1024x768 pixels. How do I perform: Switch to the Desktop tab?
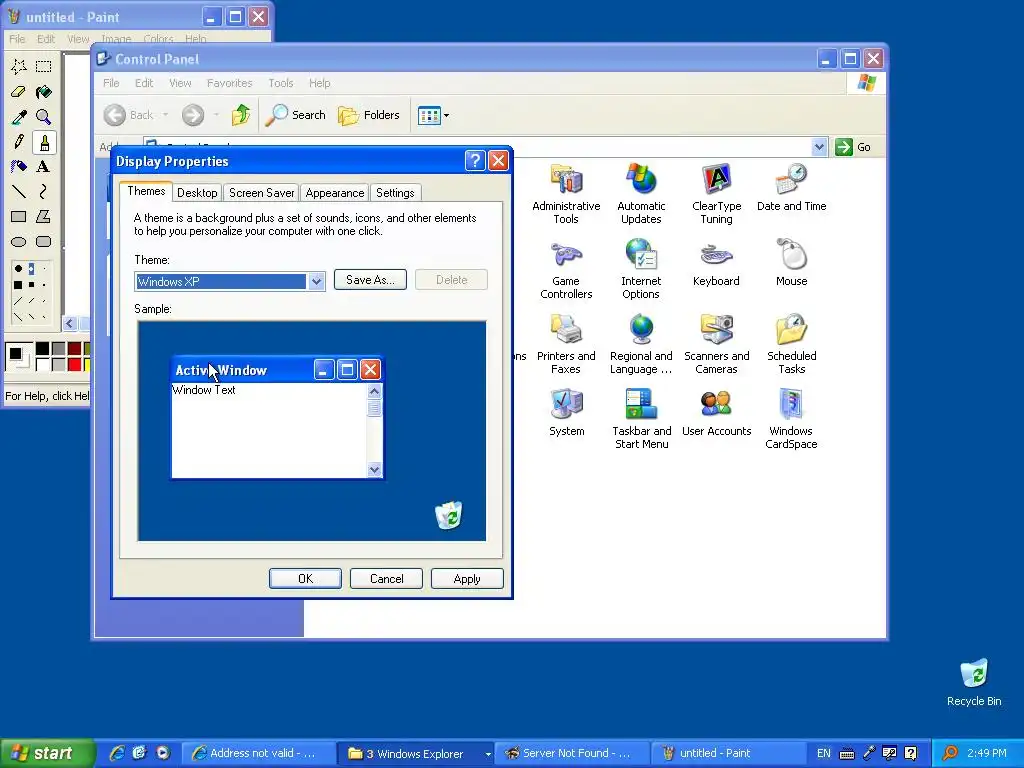[x=197, y=193]
